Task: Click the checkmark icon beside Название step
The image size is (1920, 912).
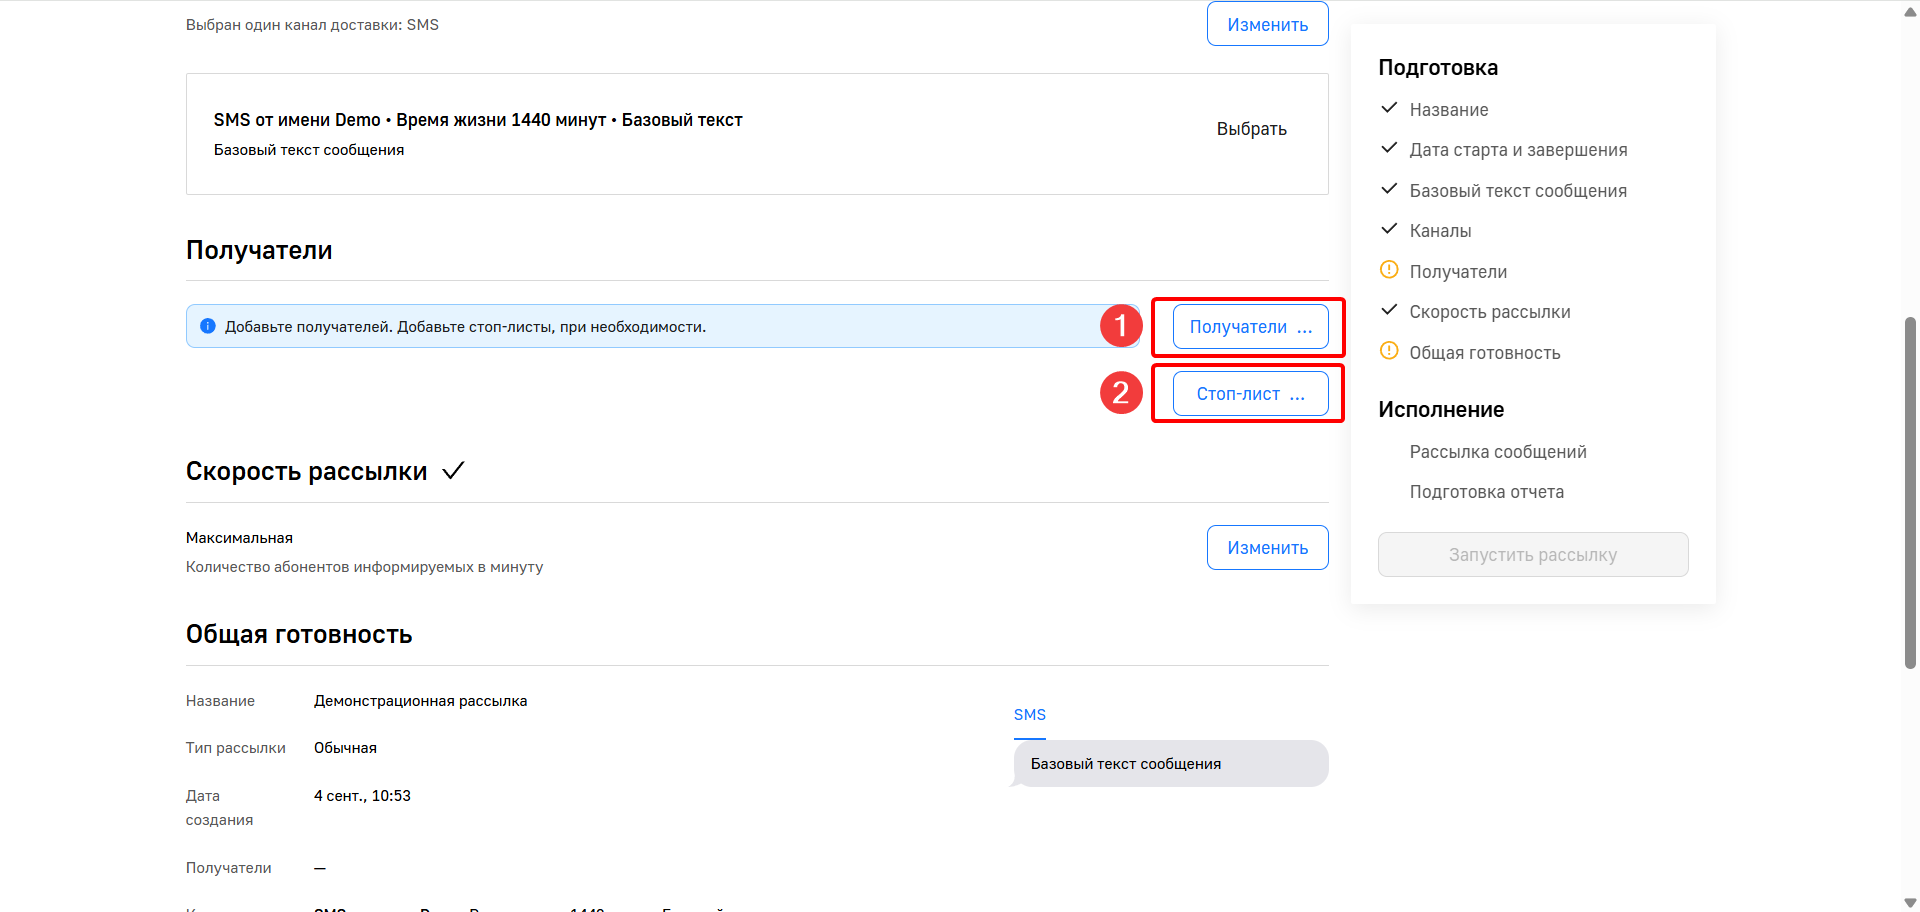Action: pos(1389,108)
